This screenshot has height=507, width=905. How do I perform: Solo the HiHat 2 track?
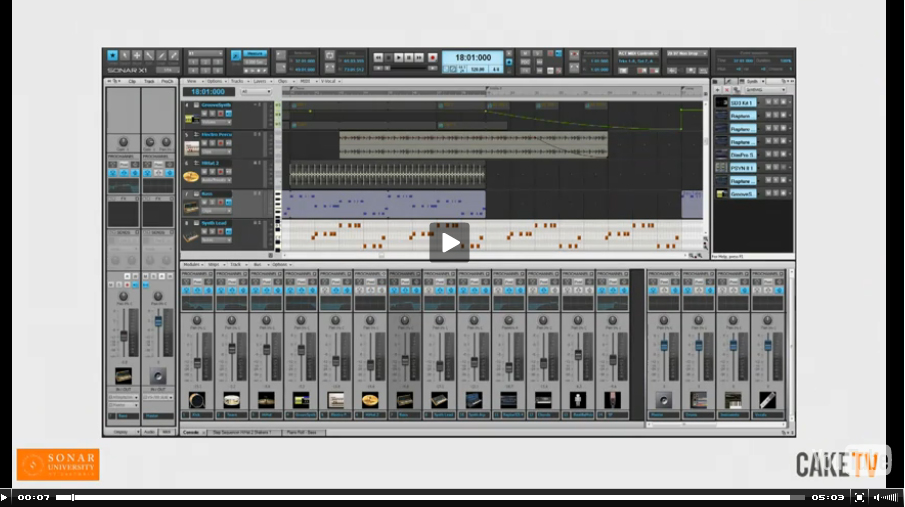click(x=212, y=172)
